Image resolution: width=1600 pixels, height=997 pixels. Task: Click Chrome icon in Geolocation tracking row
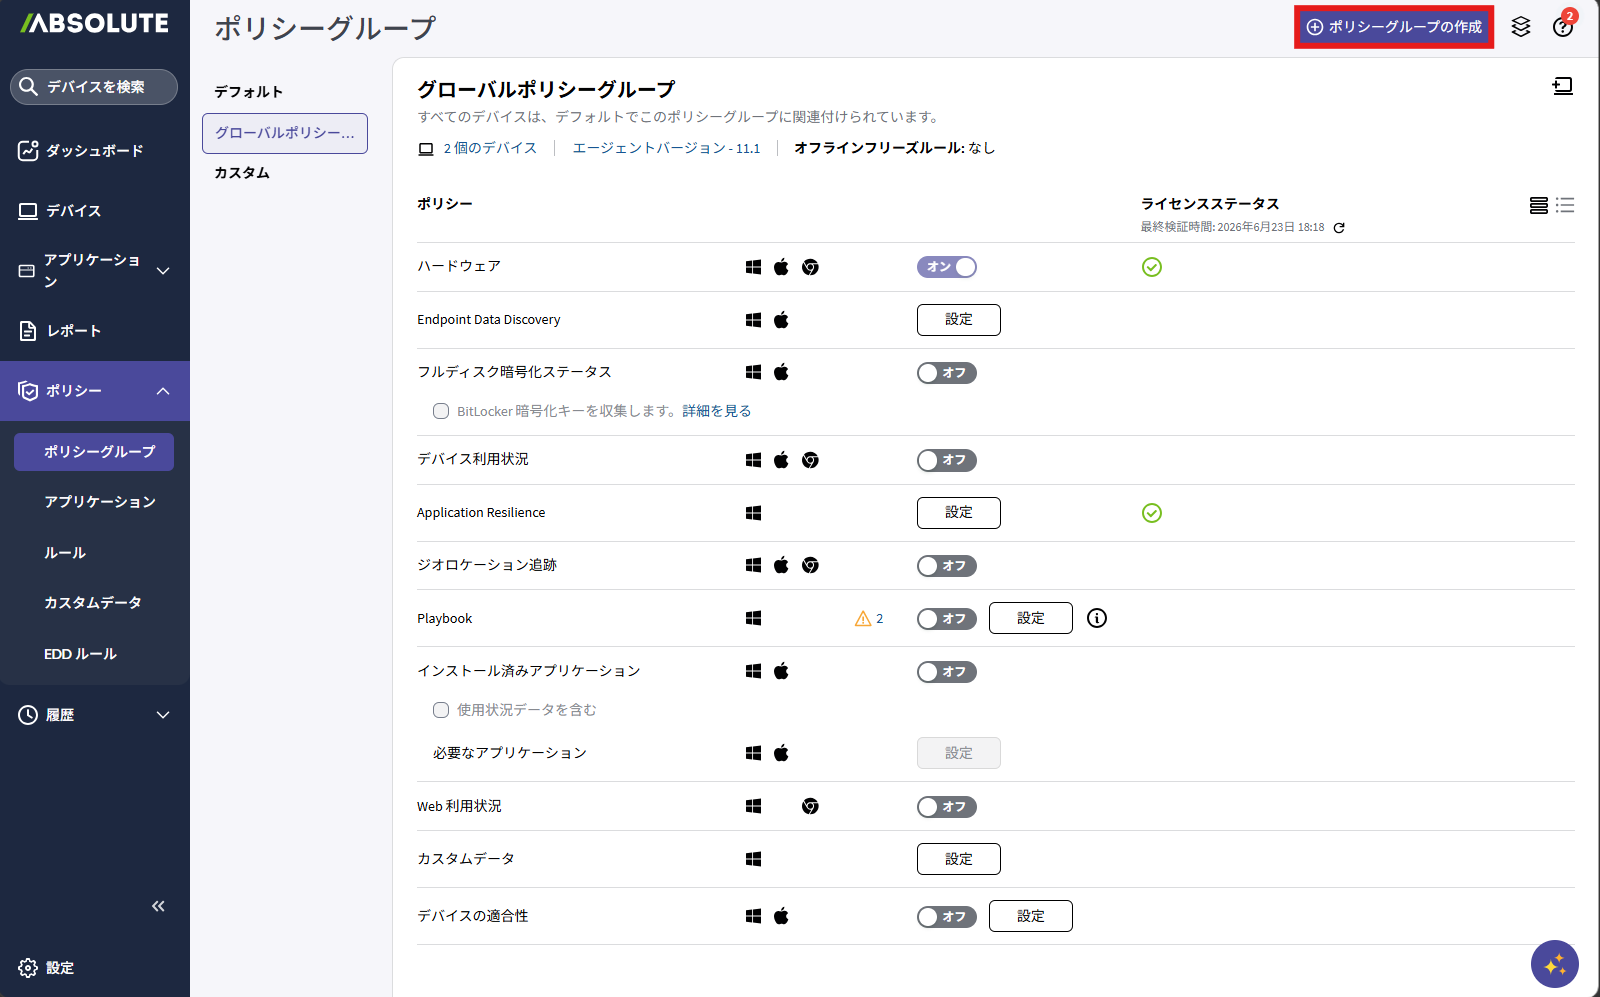(811, 565)
